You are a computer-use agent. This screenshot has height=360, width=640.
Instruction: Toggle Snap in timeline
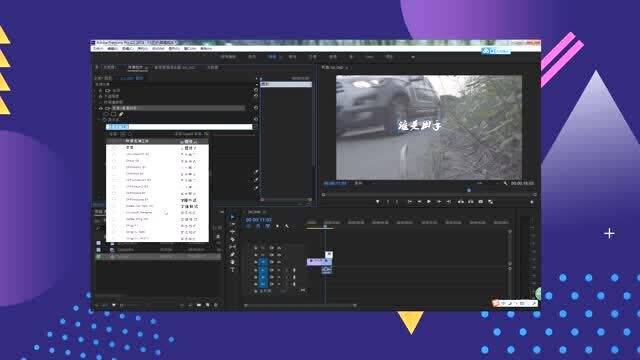click(x=258, y=226)
